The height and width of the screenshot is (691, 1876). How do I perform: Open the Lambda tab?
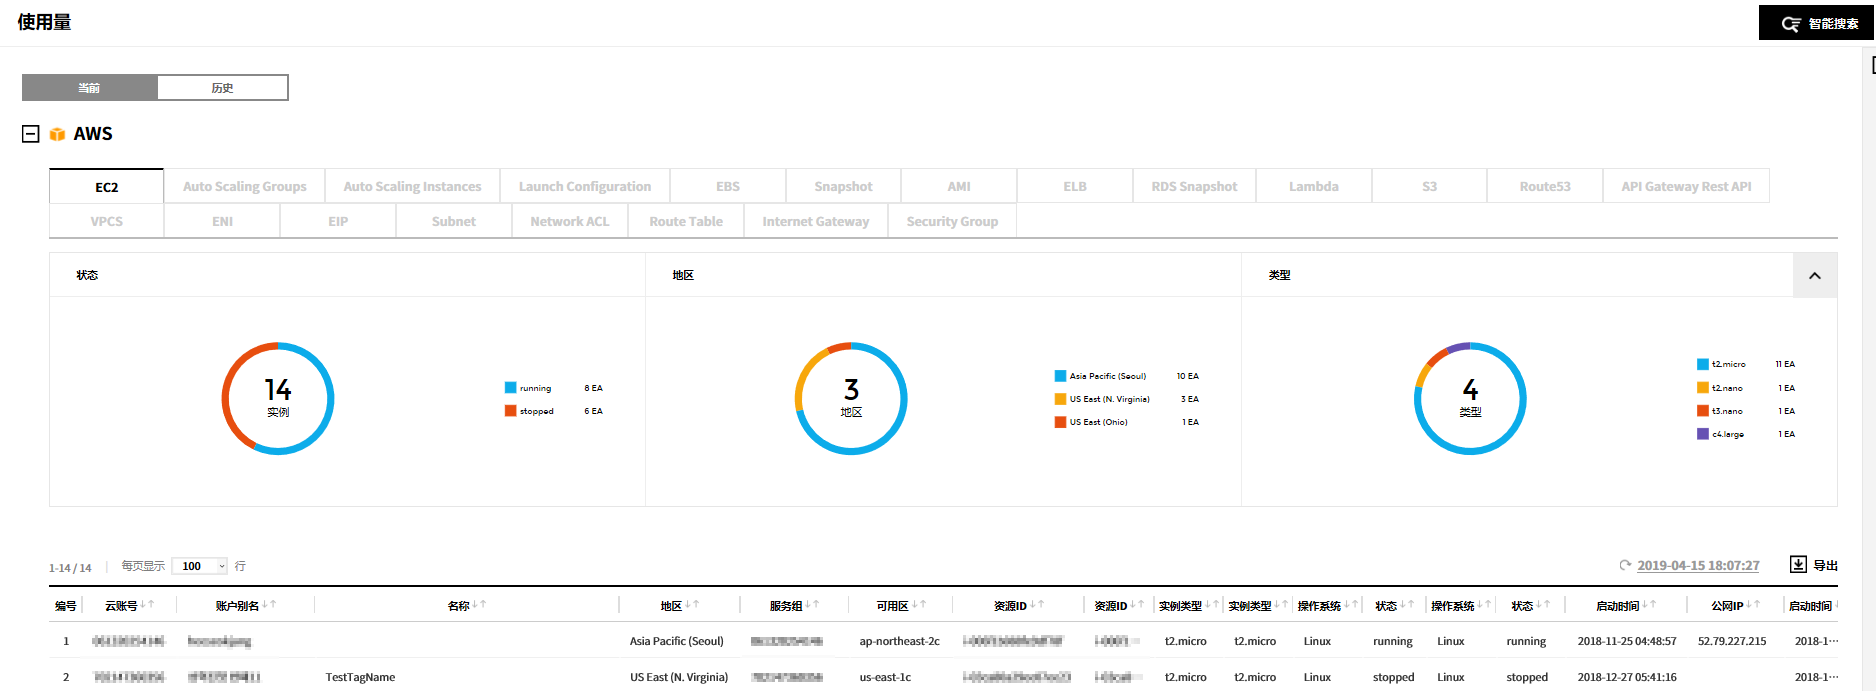[x=1313, y=186]
